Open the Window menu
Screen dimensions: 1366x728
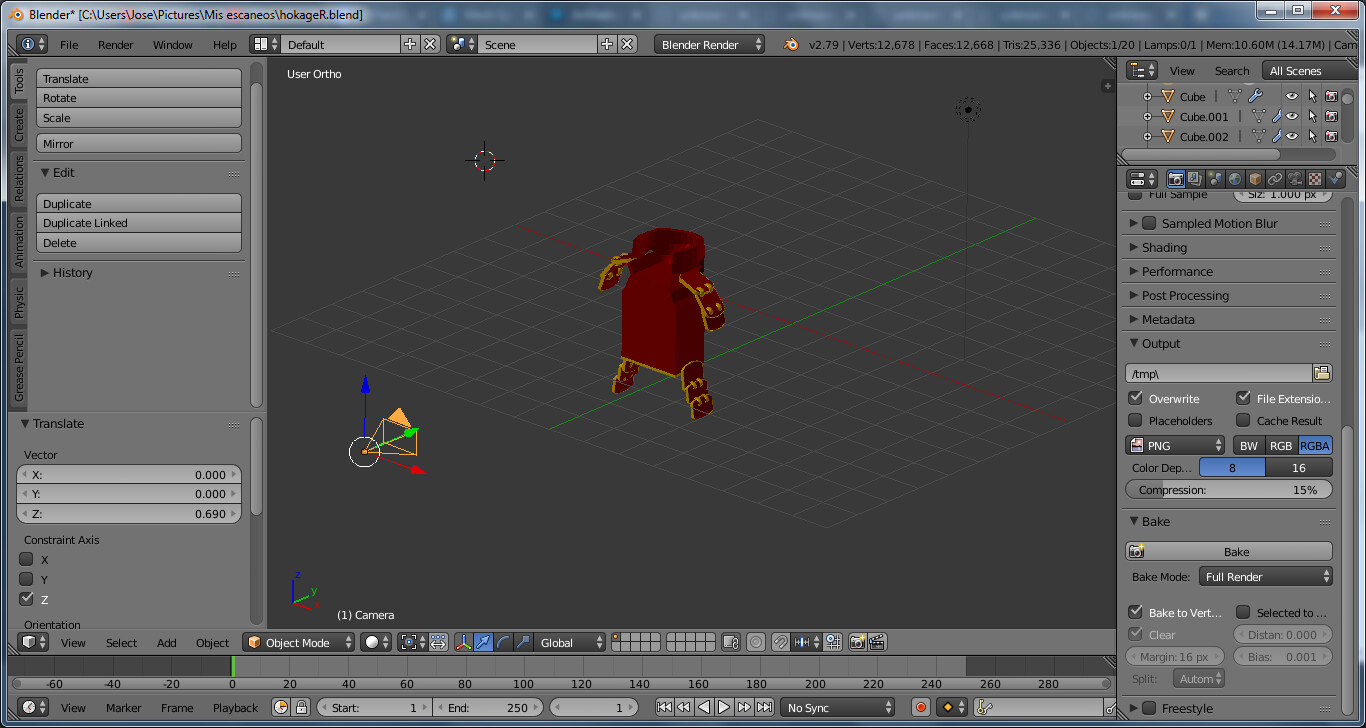pyautogui.click(x=173, y=44)
